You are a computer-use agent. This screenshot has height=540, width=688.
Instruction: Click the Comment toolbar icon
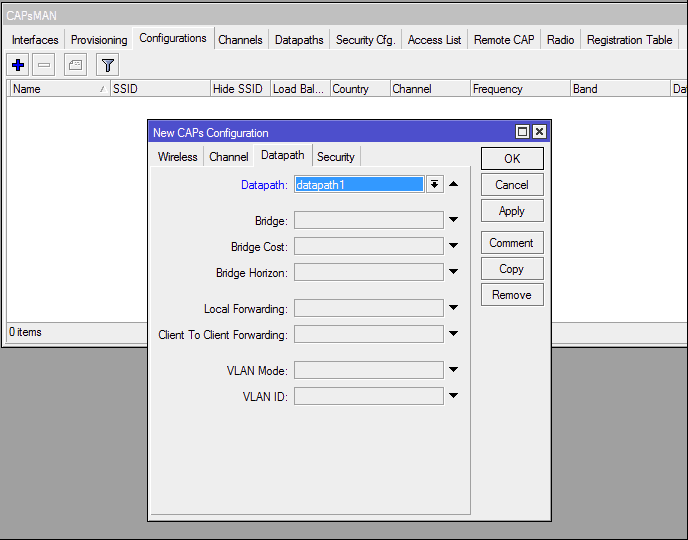click(x=75, y=65)
